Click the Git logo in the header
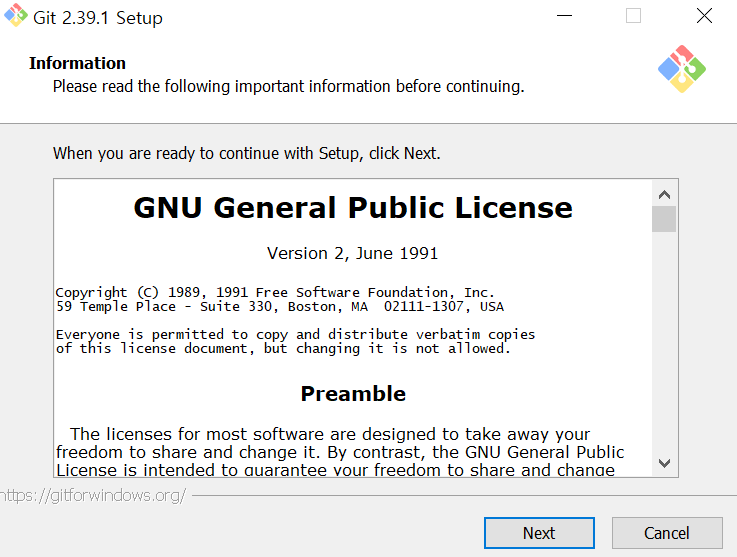This screenshot has height=557, width=737. click(x=682, y=69)
